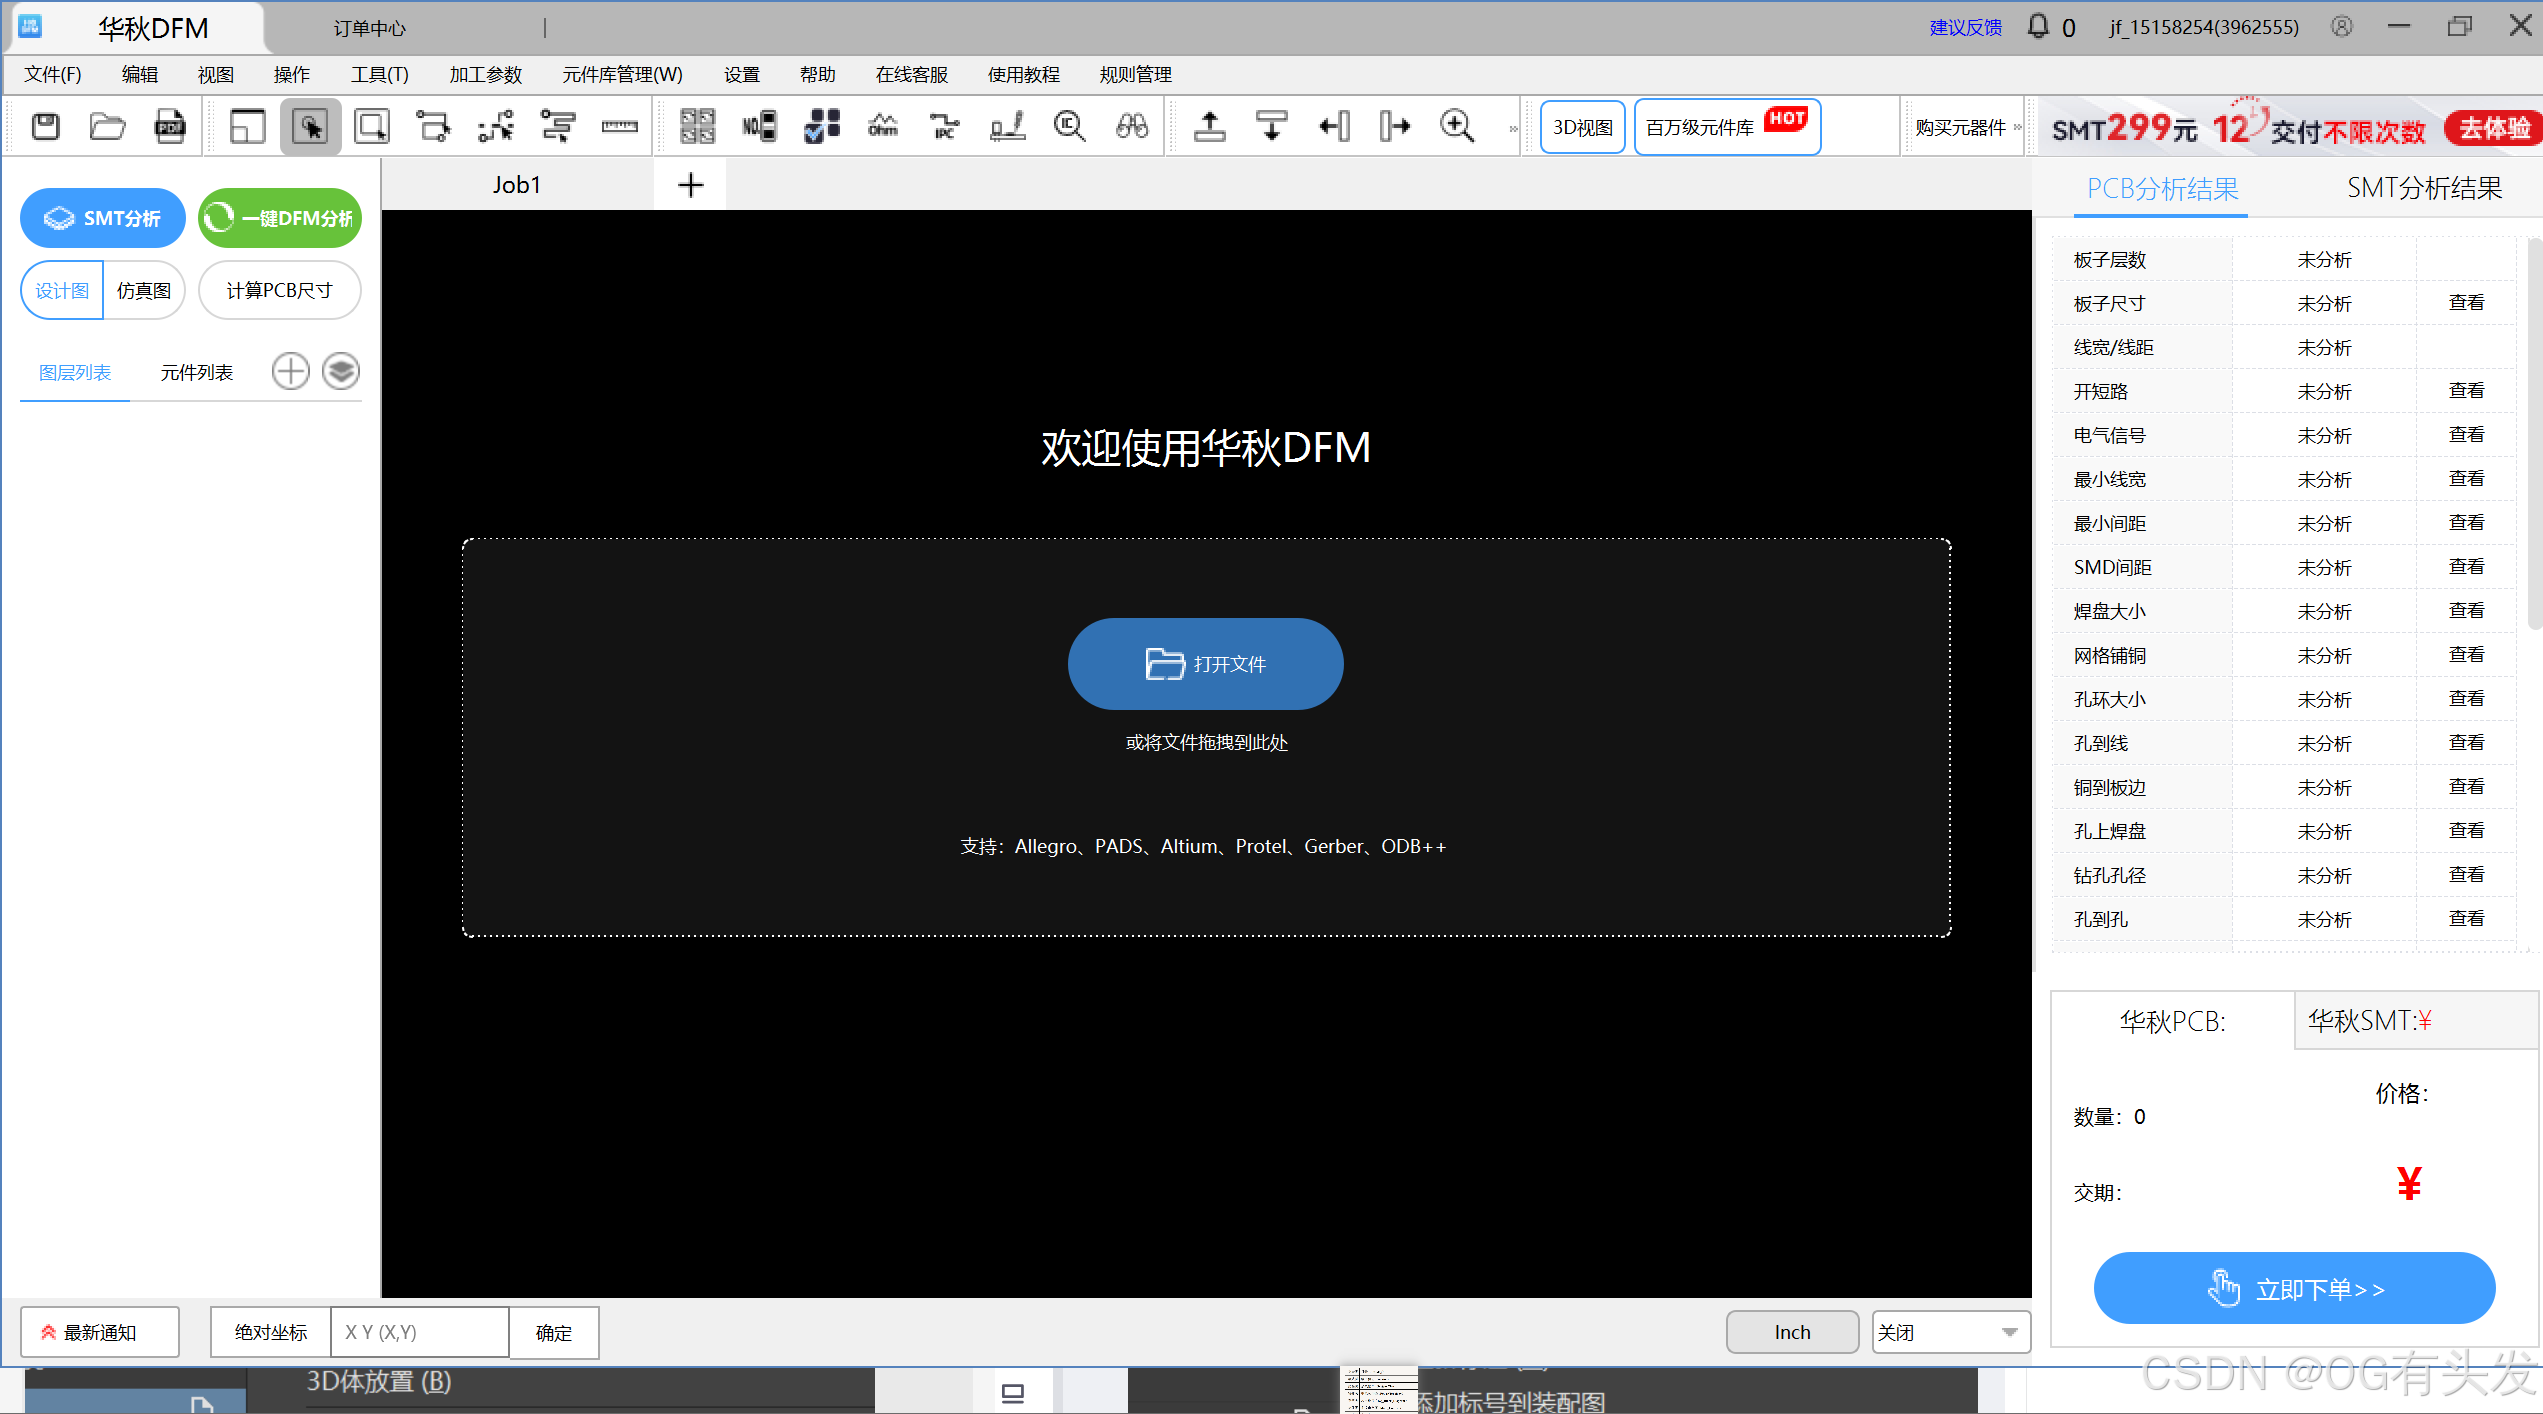Screen dimensions: 2543x1414
Task: Open the 关闭 dropdown at bottom
Action: 1950,1332
